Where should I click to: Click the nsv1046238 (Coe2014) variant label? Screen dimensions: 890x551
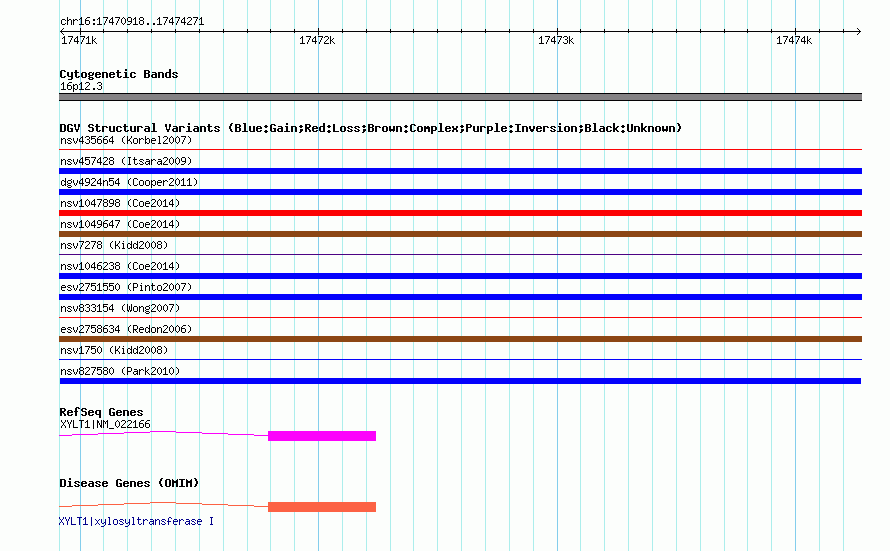[x=120, y=266]
